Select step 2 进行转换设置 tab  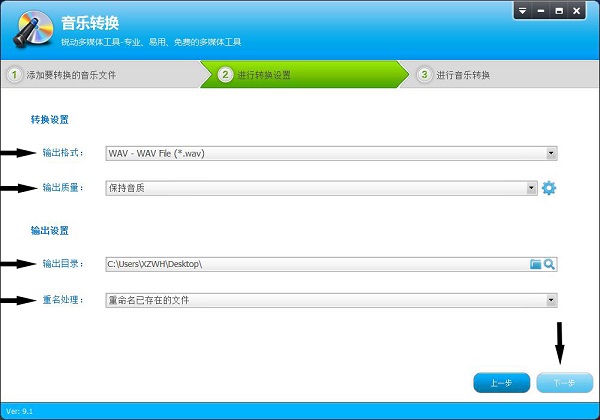pos(304,74)
